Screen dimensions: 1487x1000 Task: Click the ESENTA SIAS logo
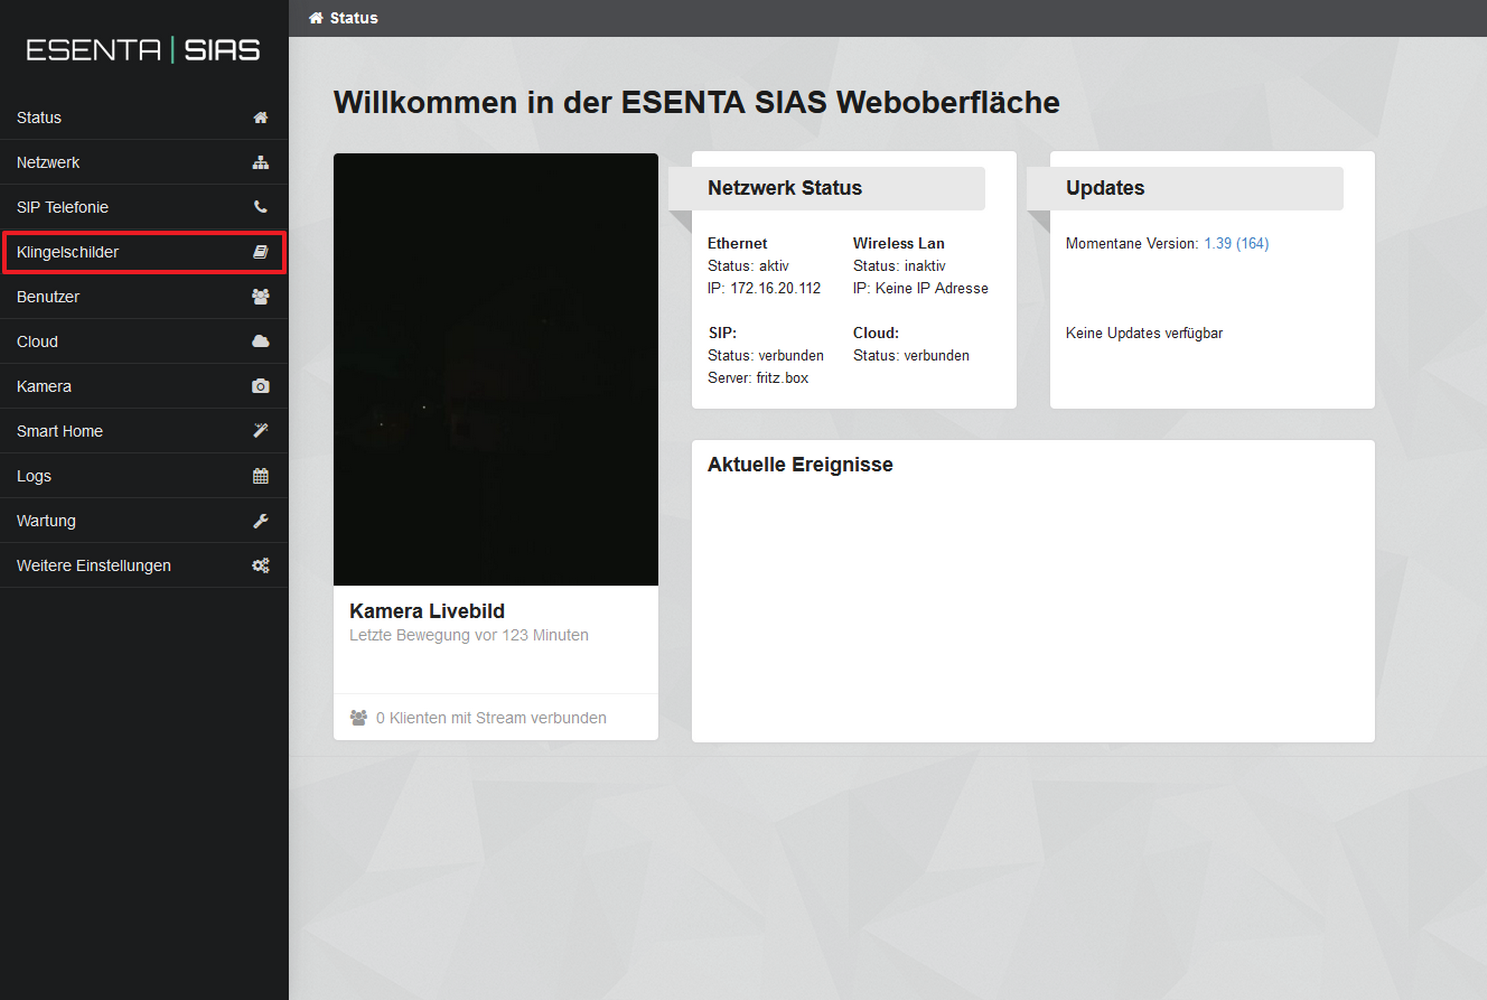pyautogui.click(x=143, y=50)
